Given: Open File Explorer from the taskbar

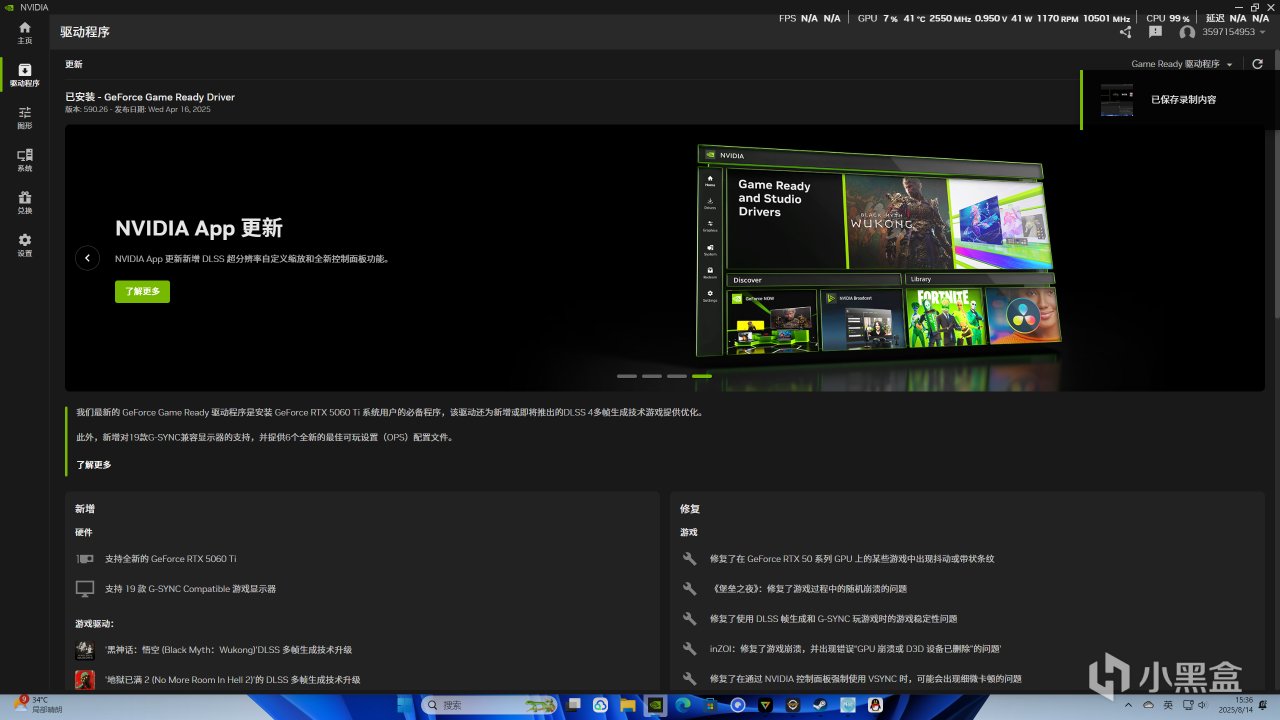Looking at the screenshot, I should click(628, 705).
